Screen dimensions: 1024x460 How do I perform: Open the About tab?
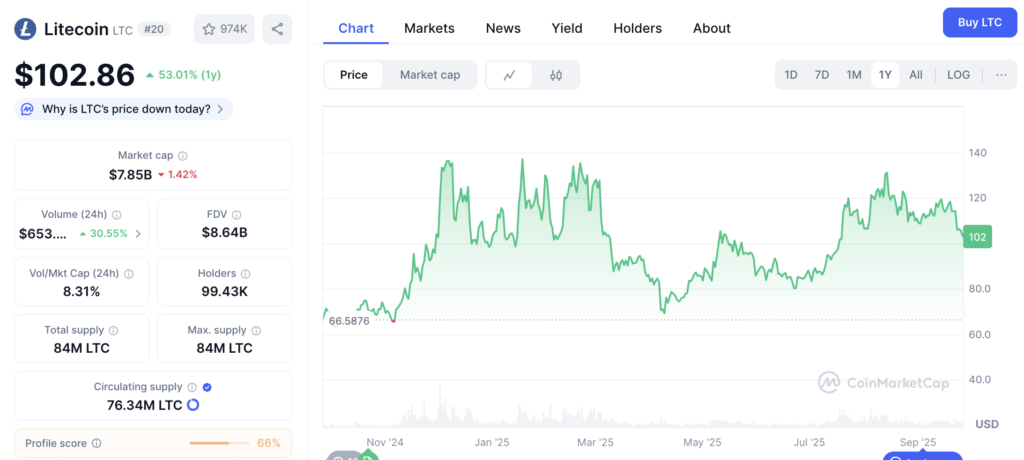pos(712,28)
